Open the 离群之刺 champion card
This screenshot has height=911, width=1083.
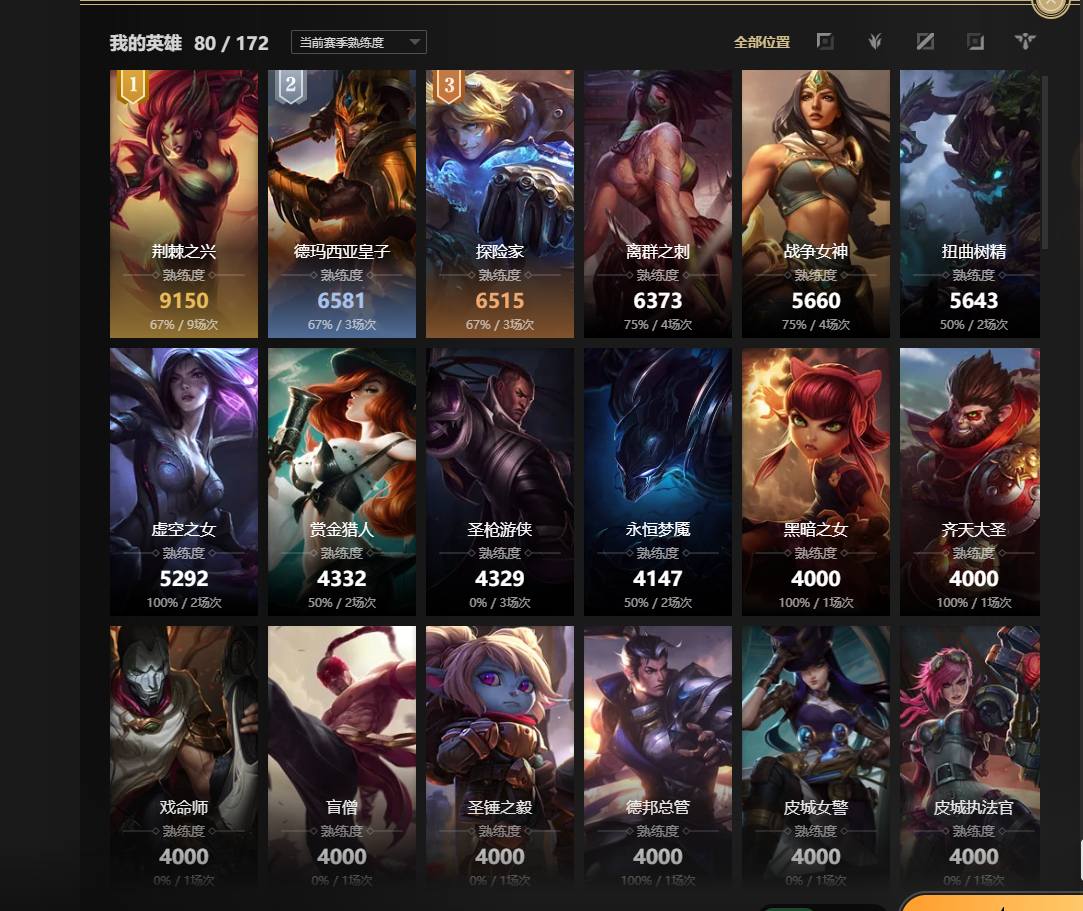(658, 204)
